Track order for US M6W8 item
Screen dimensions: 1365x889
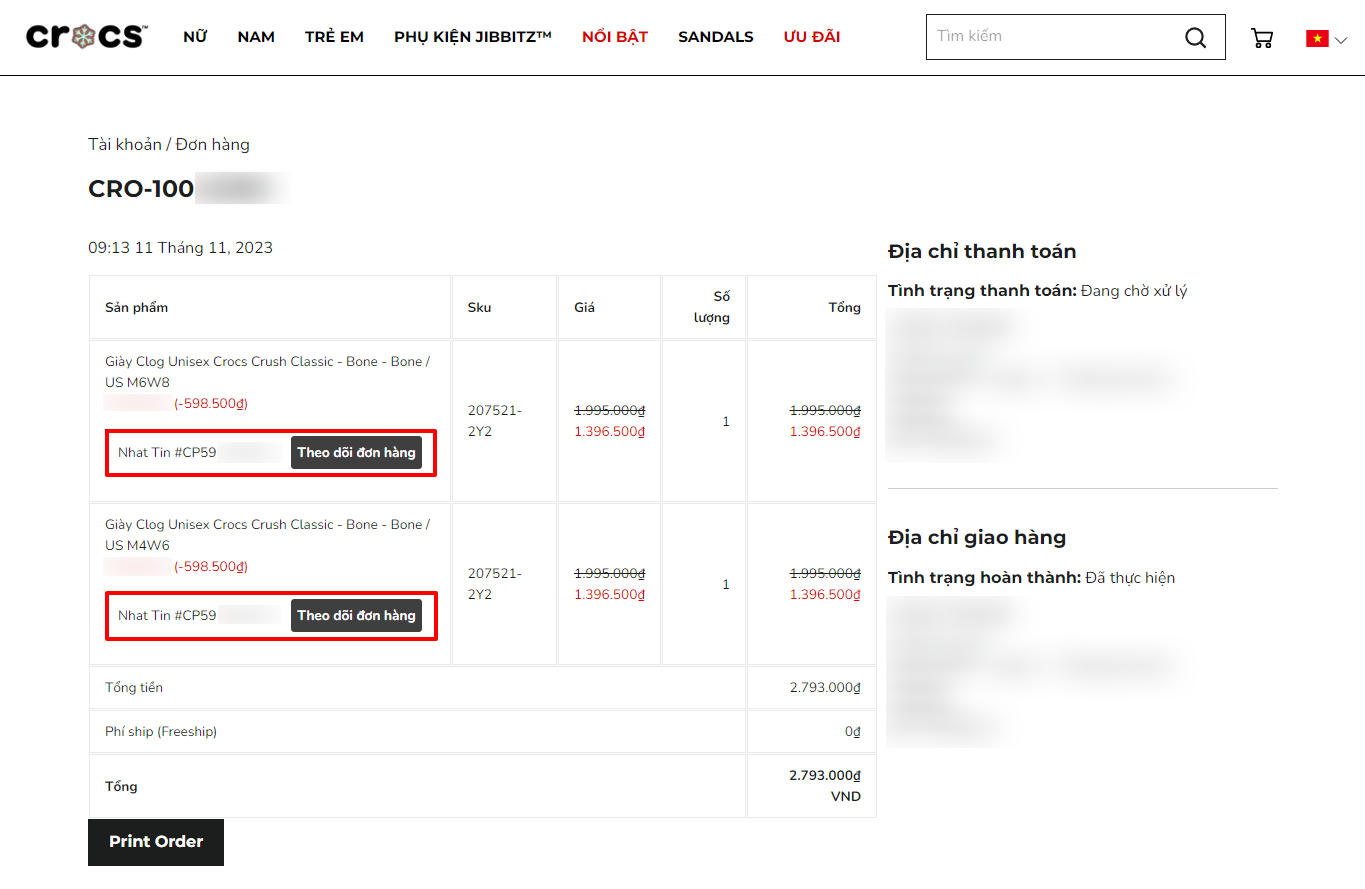coord(356,453)
